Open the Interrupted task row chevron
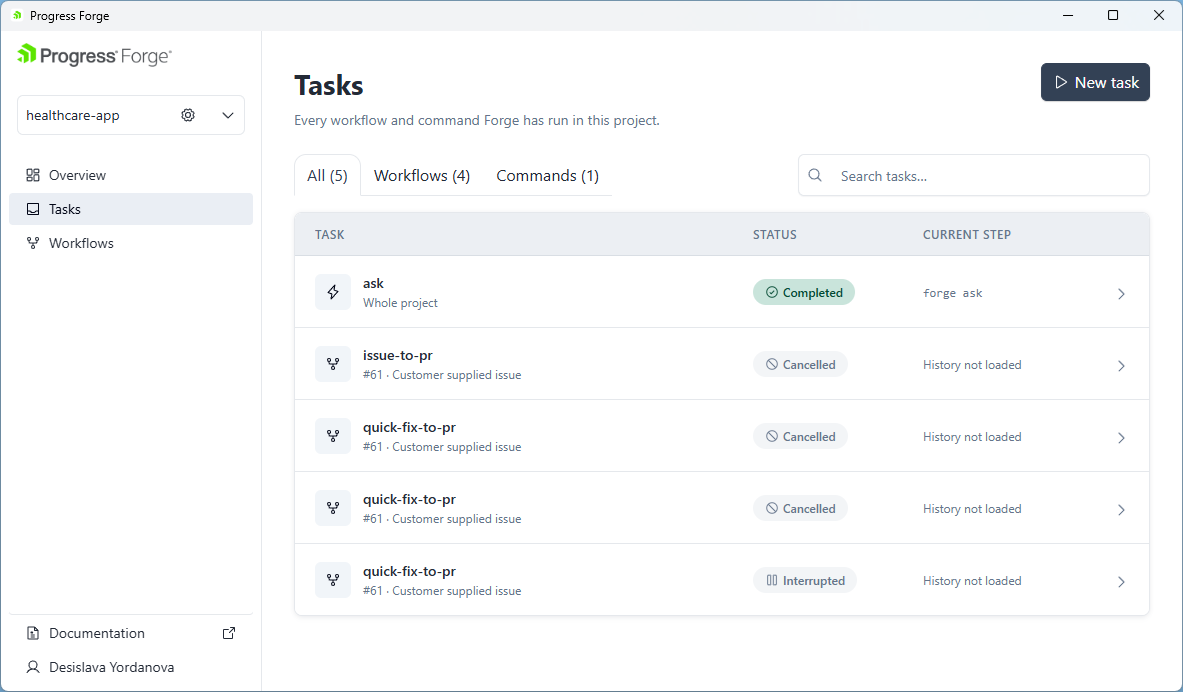Screen dimensions: 1183x692 pyautogui.click(x=1121, y=582)
